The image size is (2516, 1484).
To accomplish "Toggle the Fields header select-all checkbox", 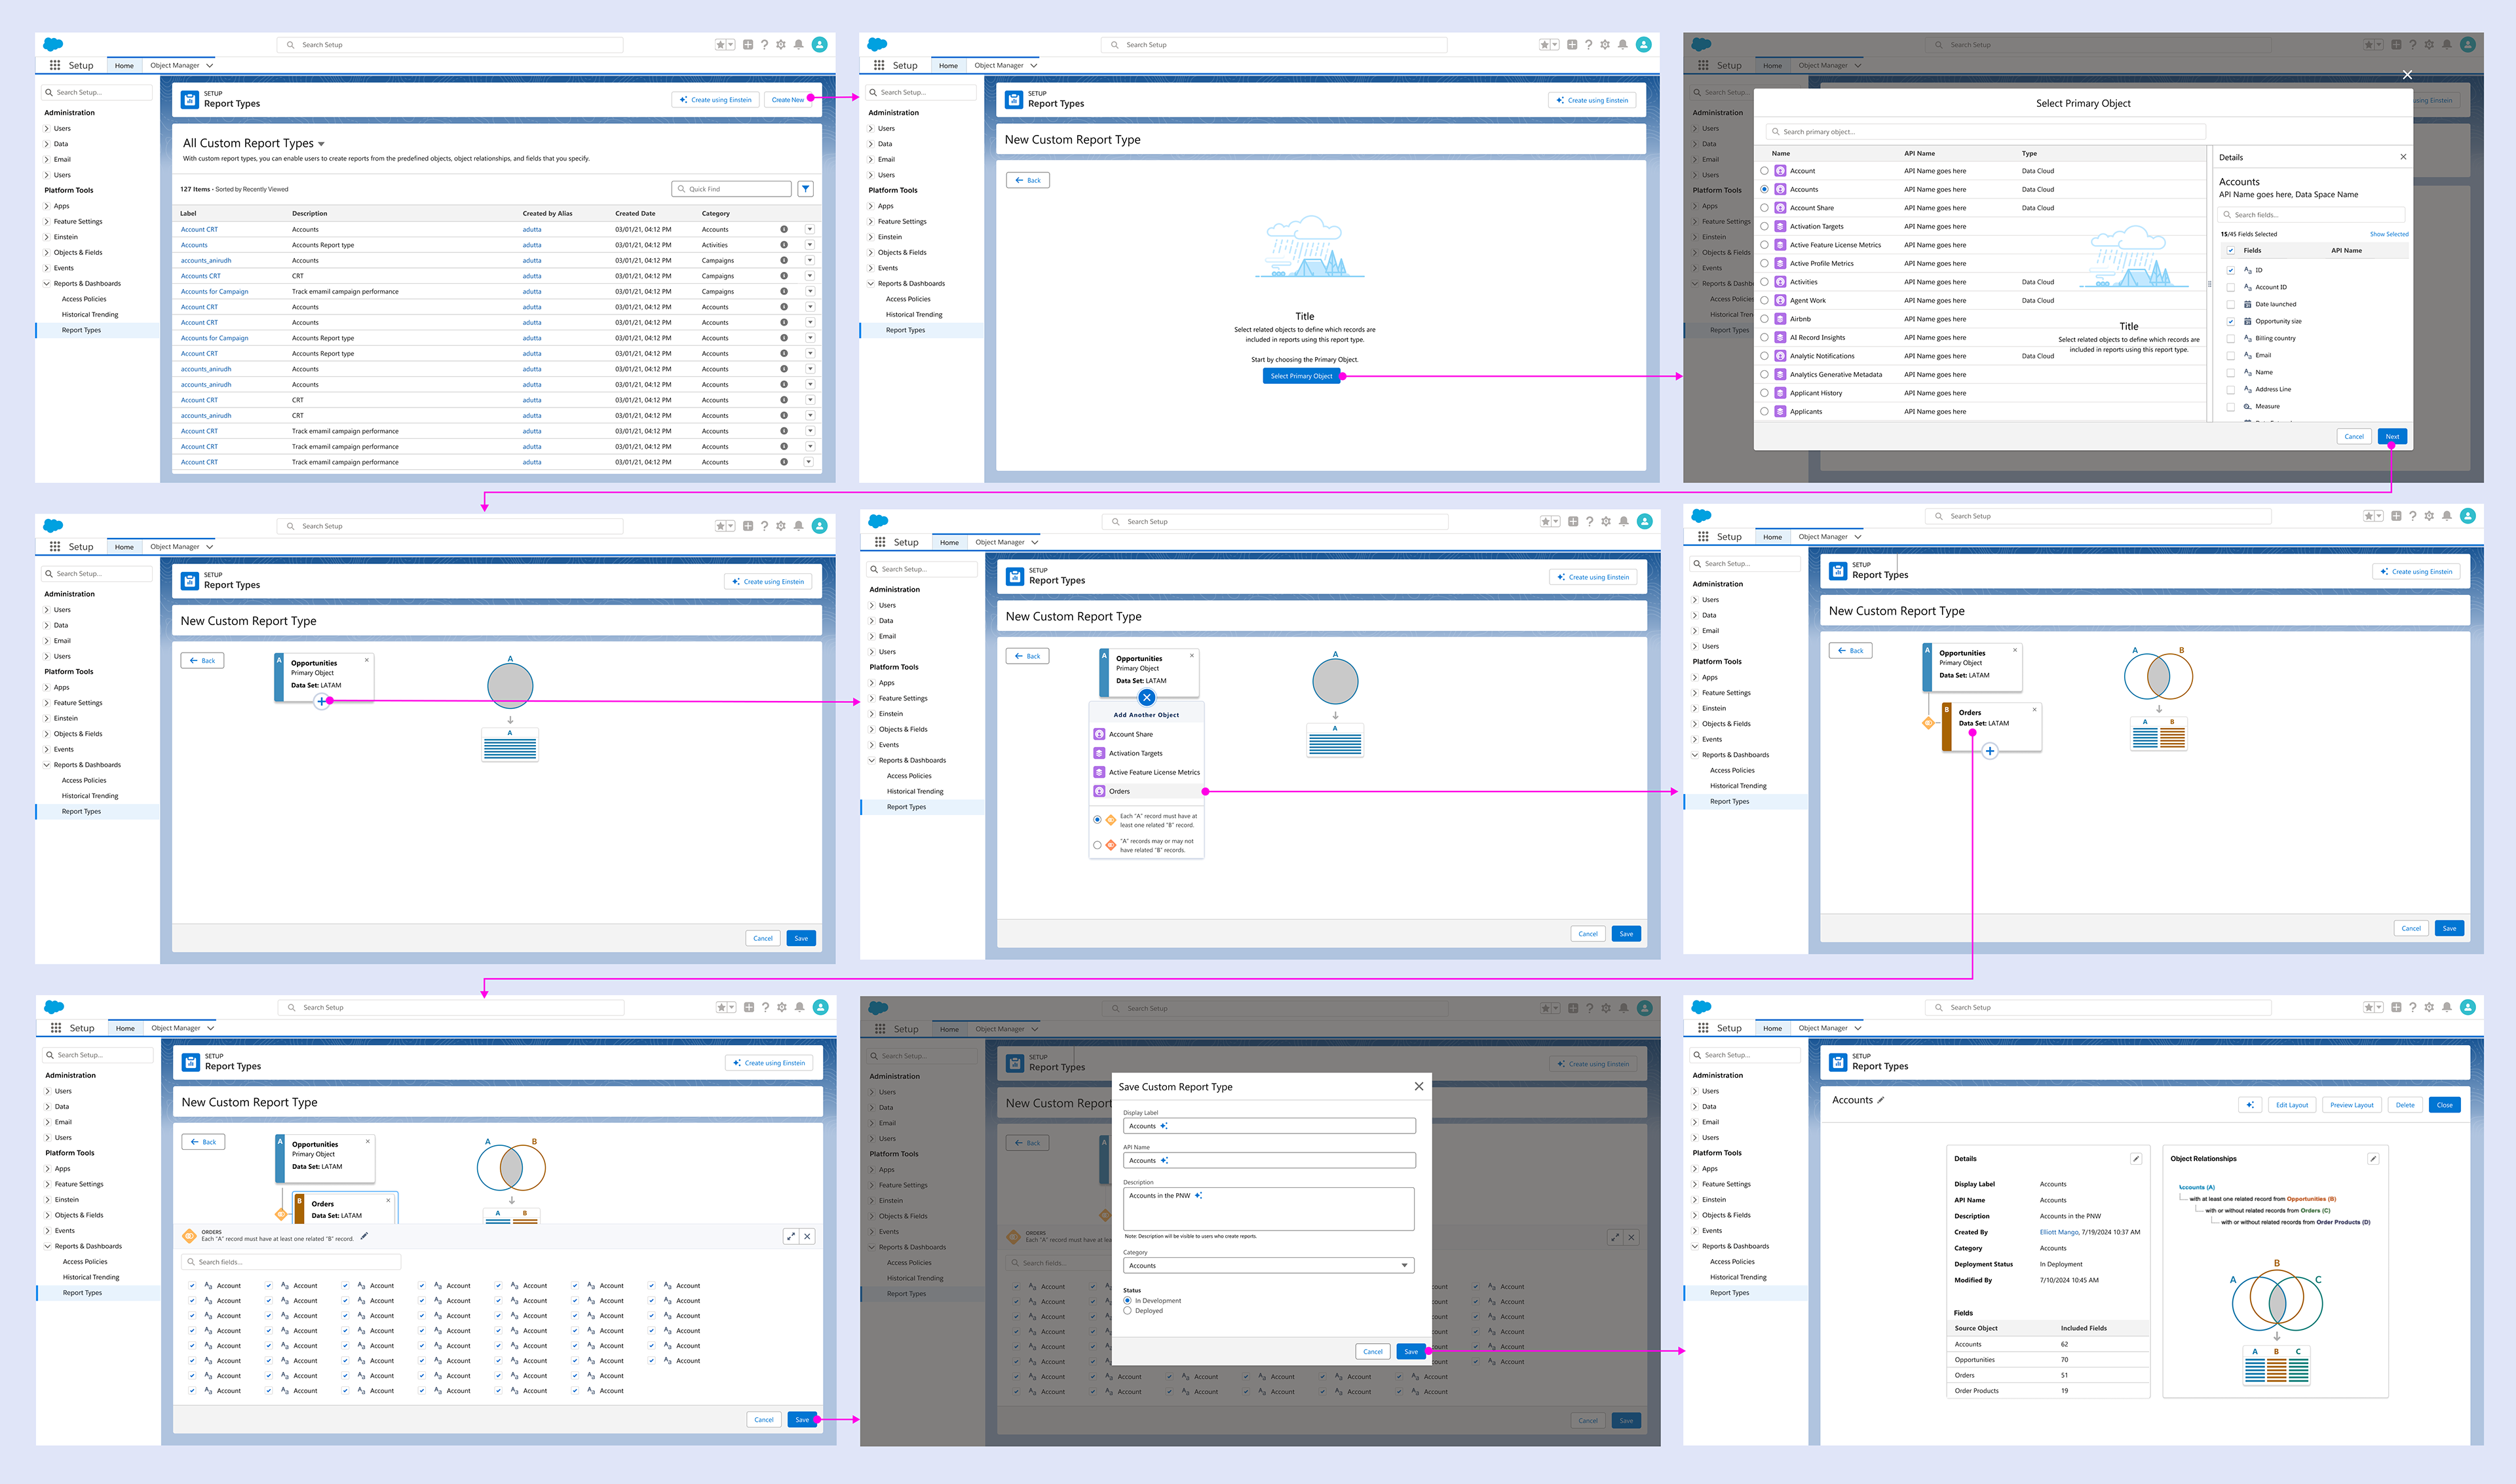I will [x=2230, y=251].
